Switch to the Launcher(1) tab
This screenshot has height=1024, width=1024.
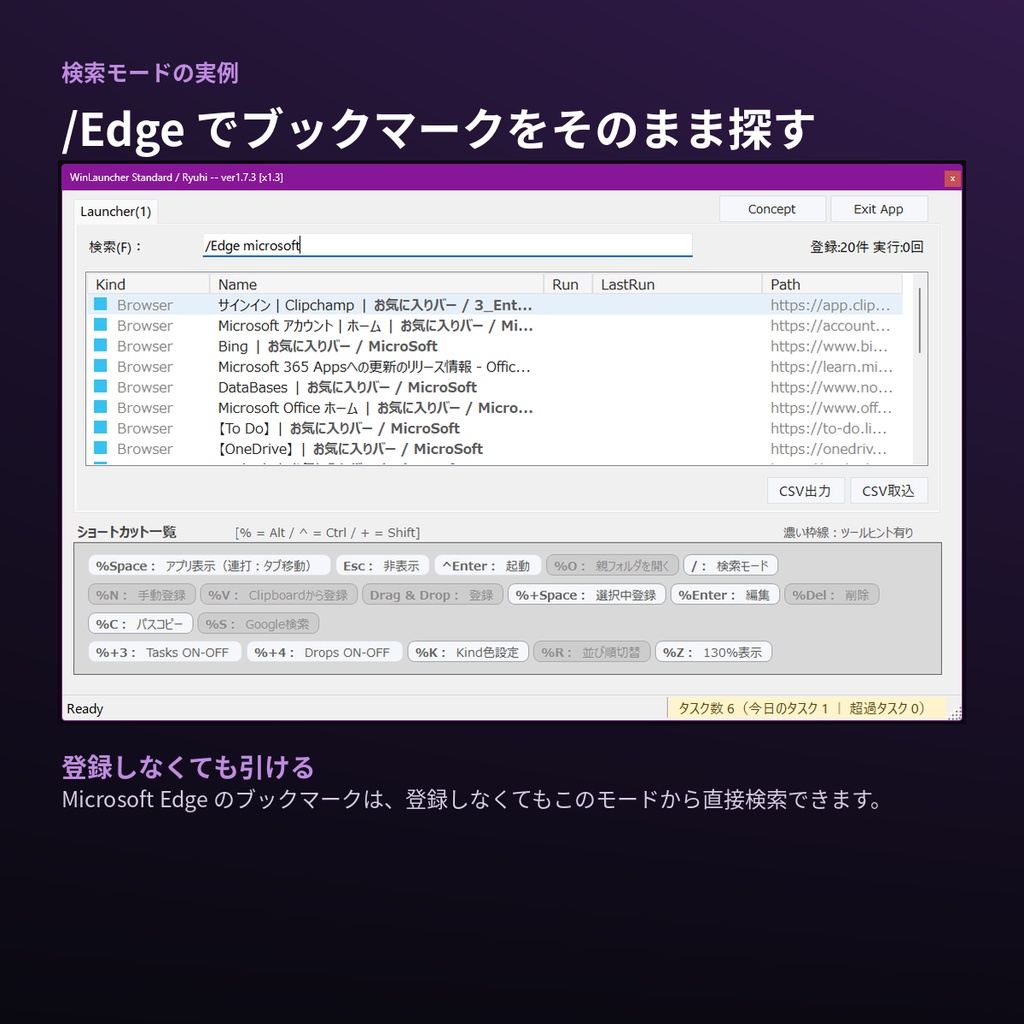click(x=116, y=212)
